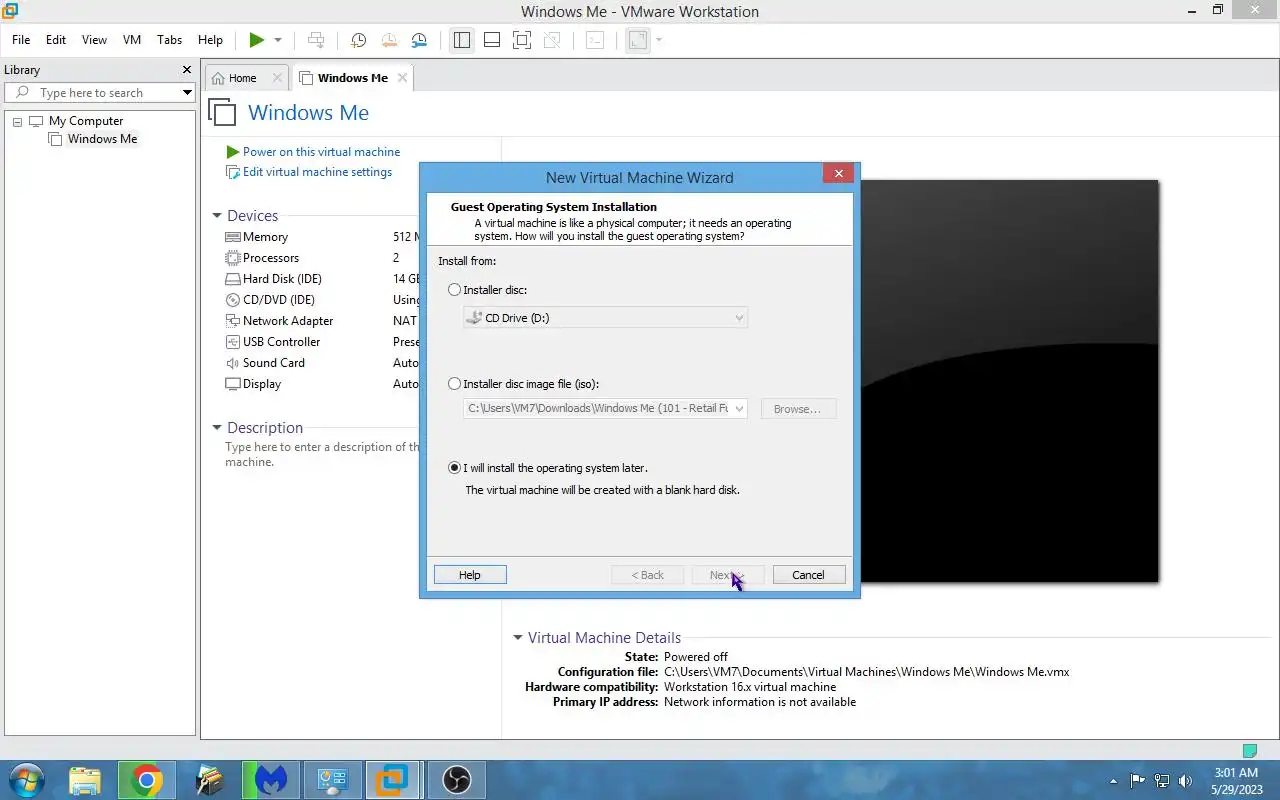Open the Stretch Guest dropdown arrow
Image resolution: width=1280 pixels, height=800 pixels.
coord(659,40)
